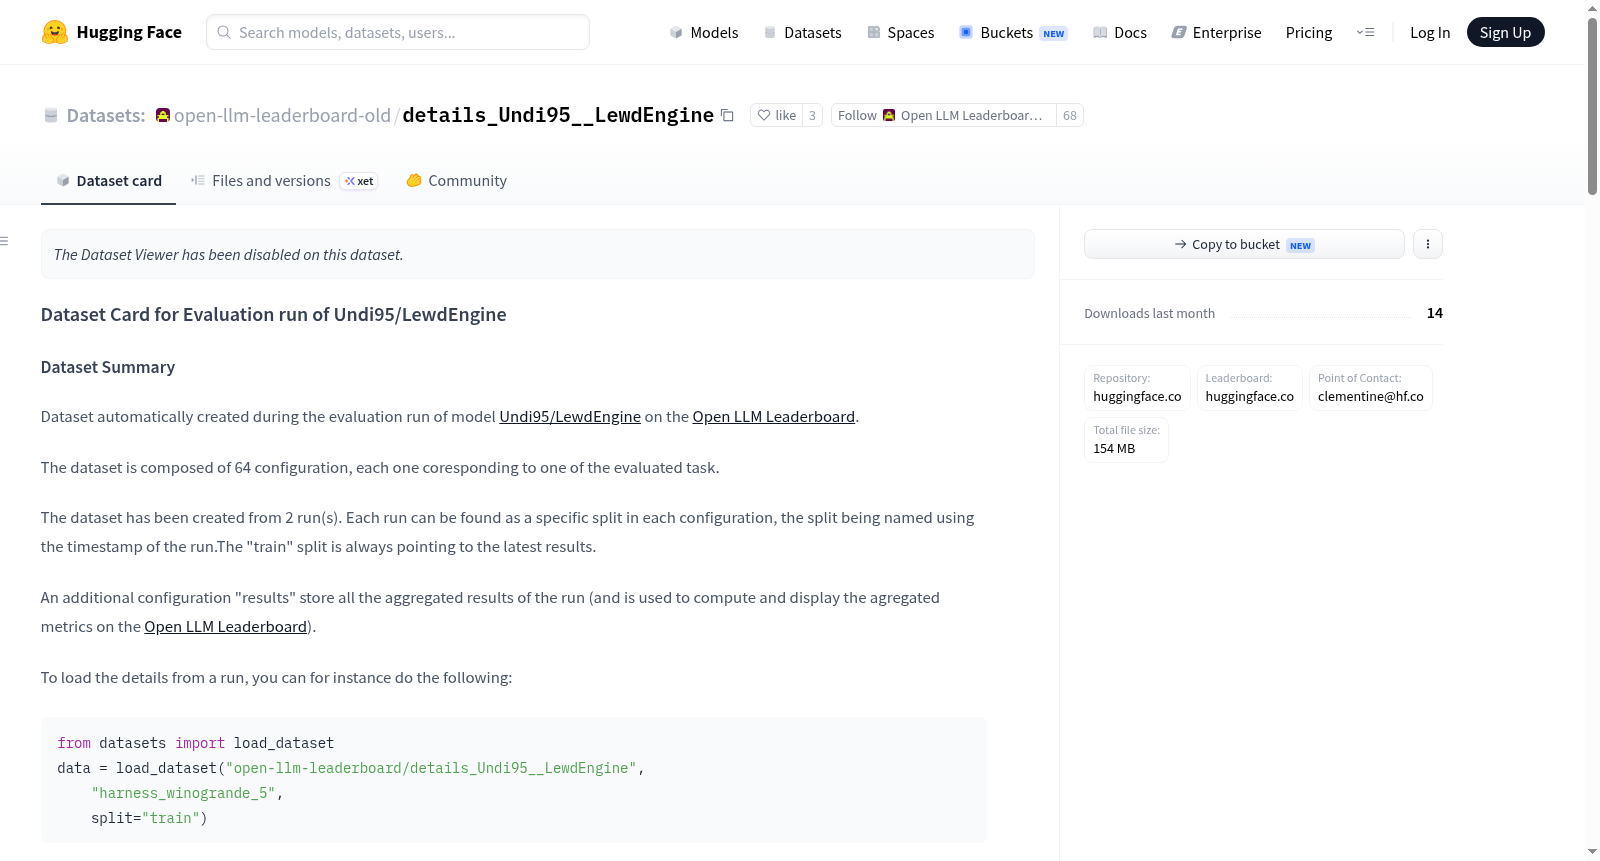Switch to Files and versions tab

pyautogui.click(x=284, y=181)
